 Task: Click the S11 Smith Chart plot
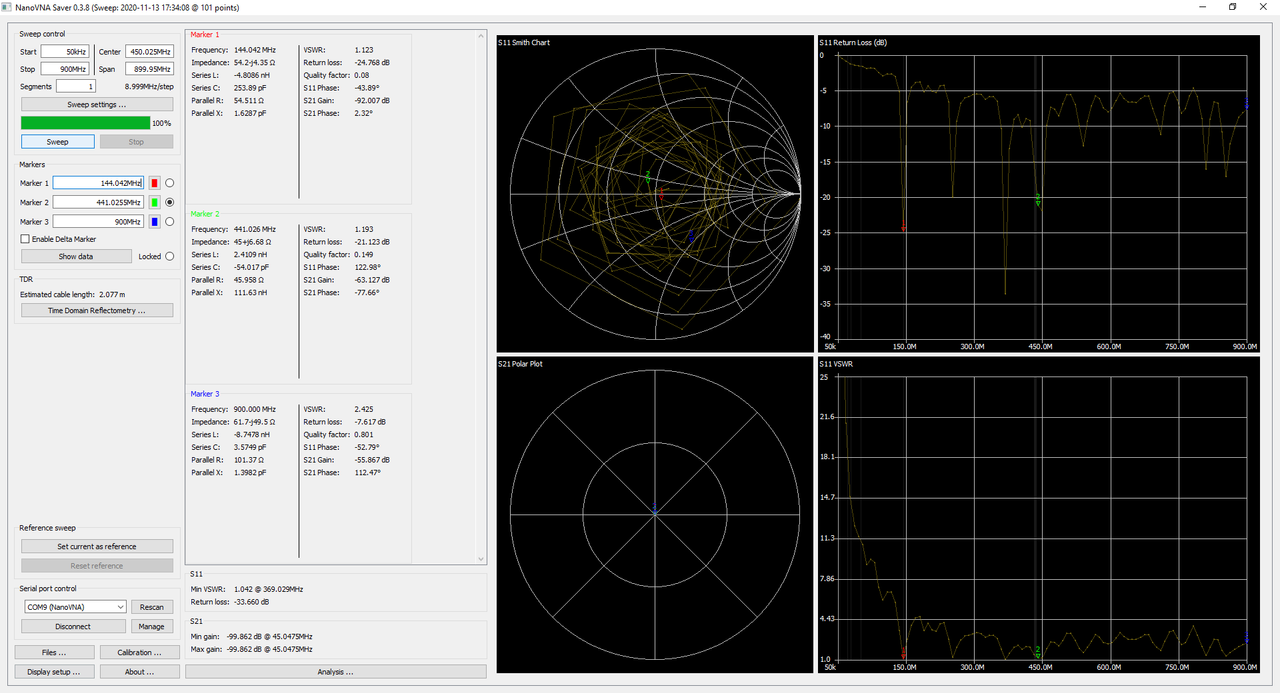(655, 194)
